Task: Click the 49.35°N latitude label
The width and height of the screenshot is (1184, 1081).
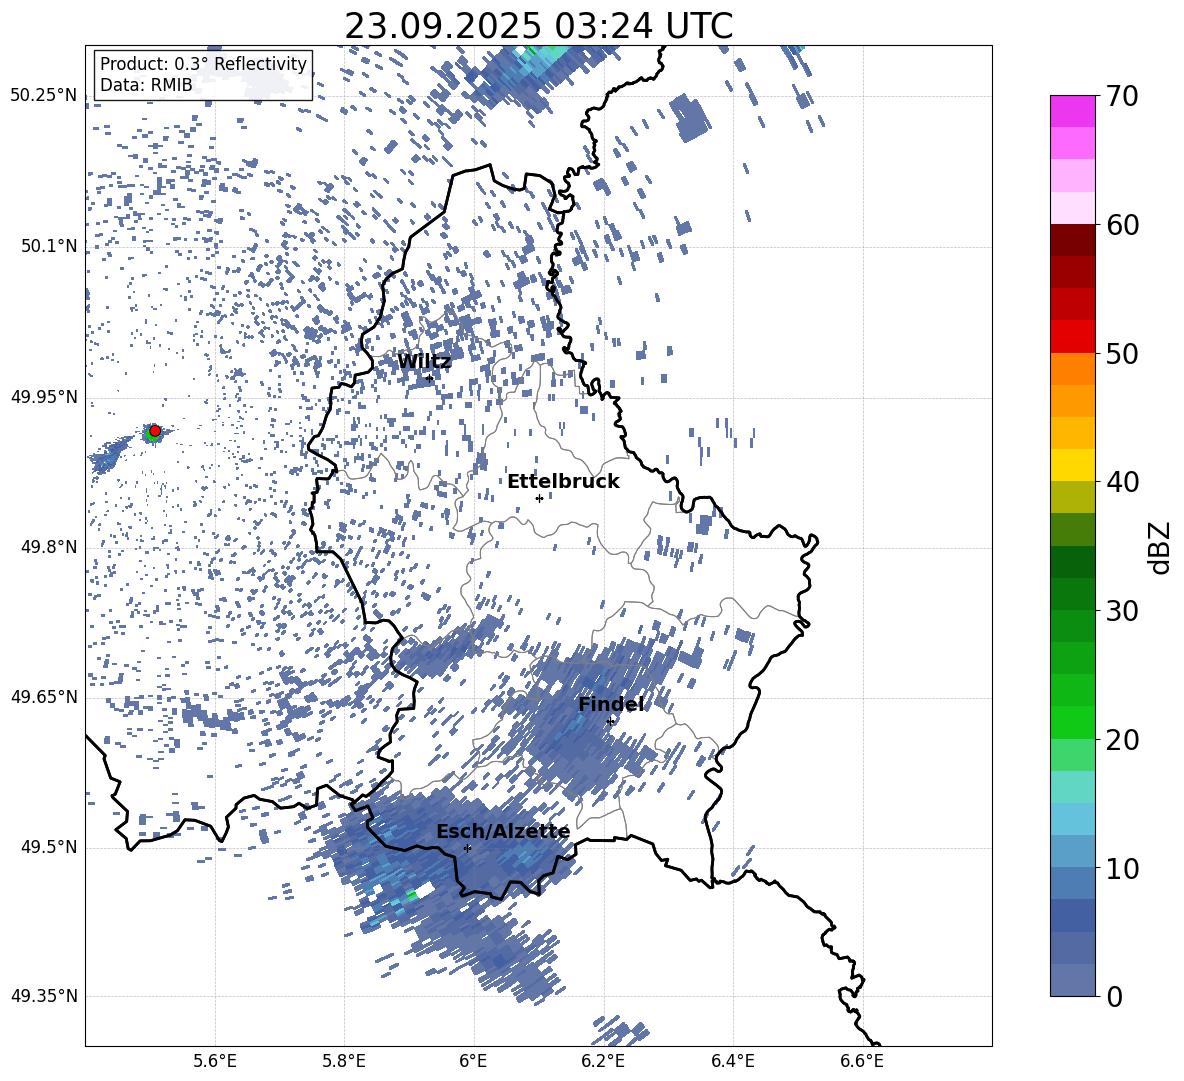Action: pyautogui.click(x=44, y=996)
